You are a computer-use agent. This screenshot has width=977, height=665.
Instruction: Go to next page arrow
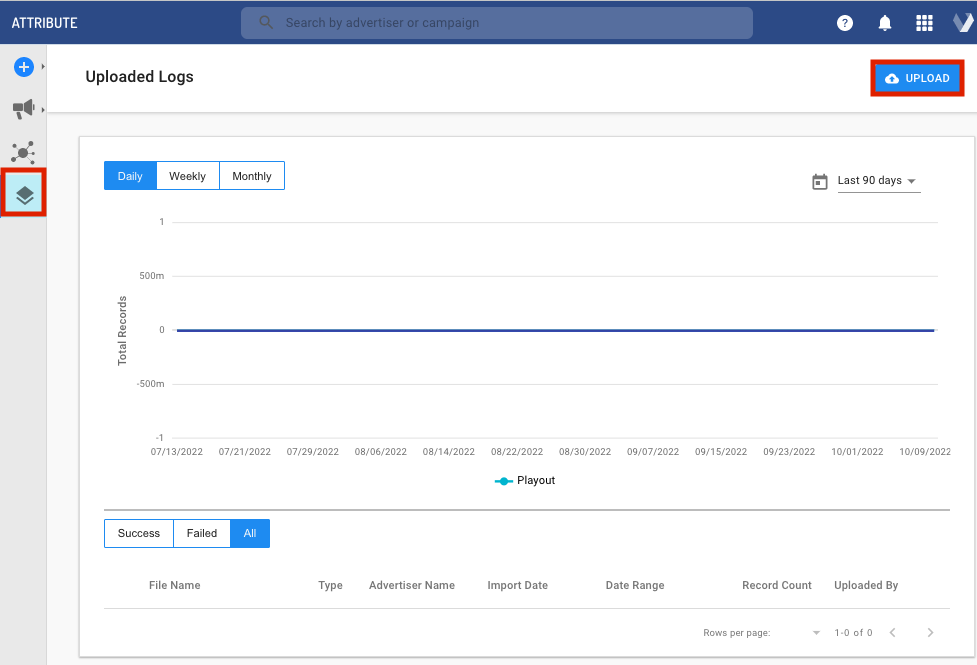930,633
